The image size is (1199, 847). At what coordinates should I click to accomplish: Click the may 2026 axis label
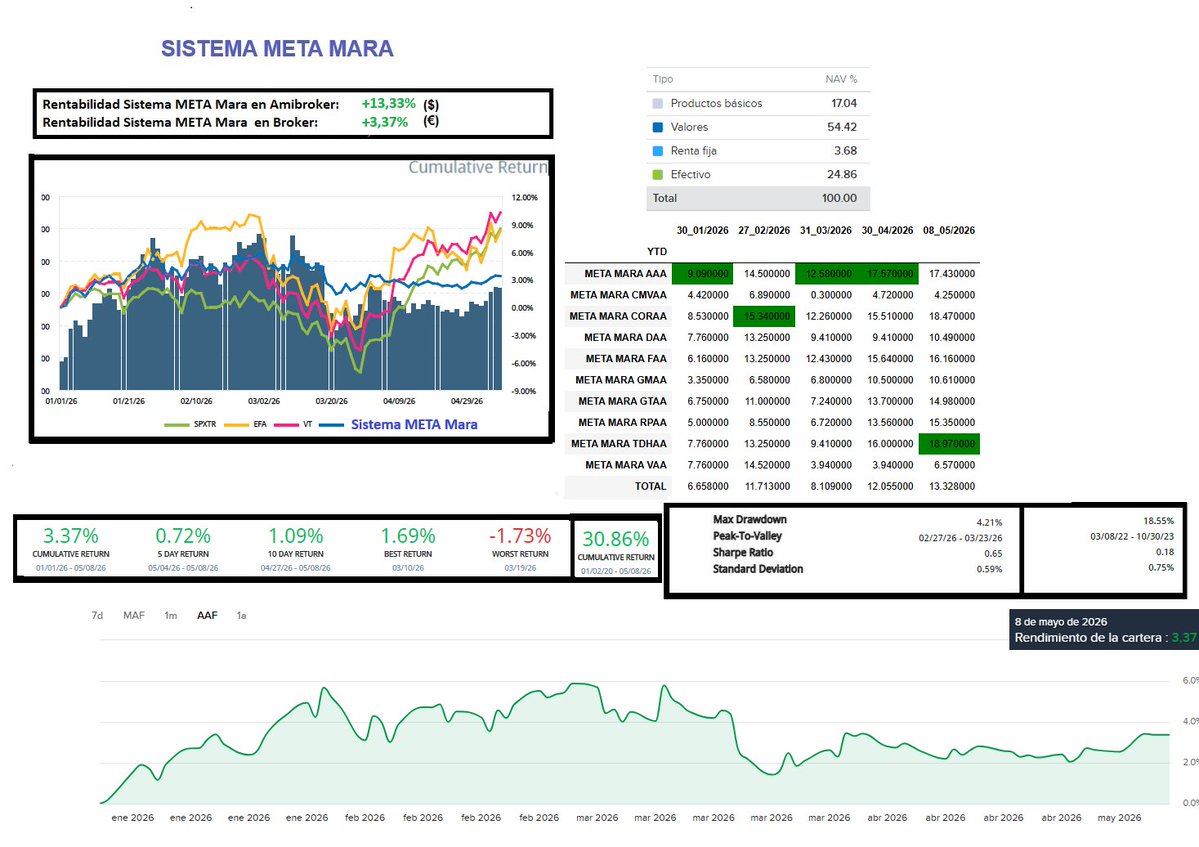[1119, 818]
